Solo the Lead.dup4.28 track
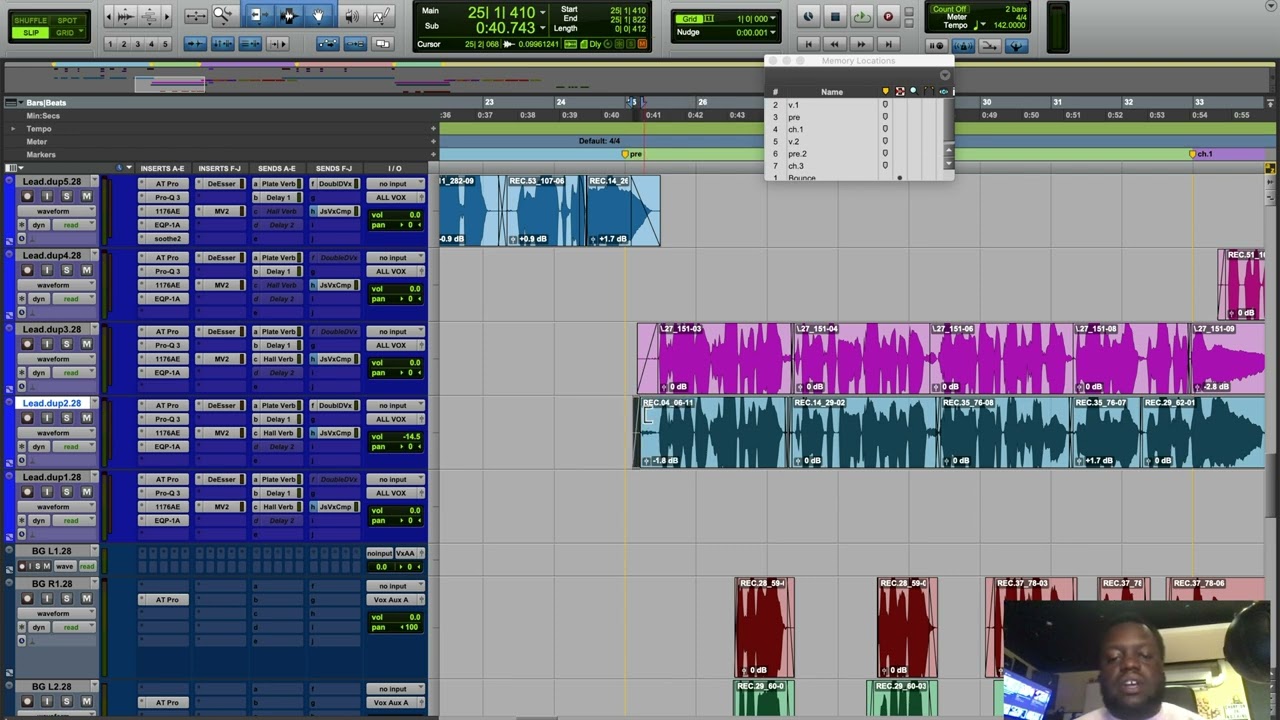 coord(67,270)
